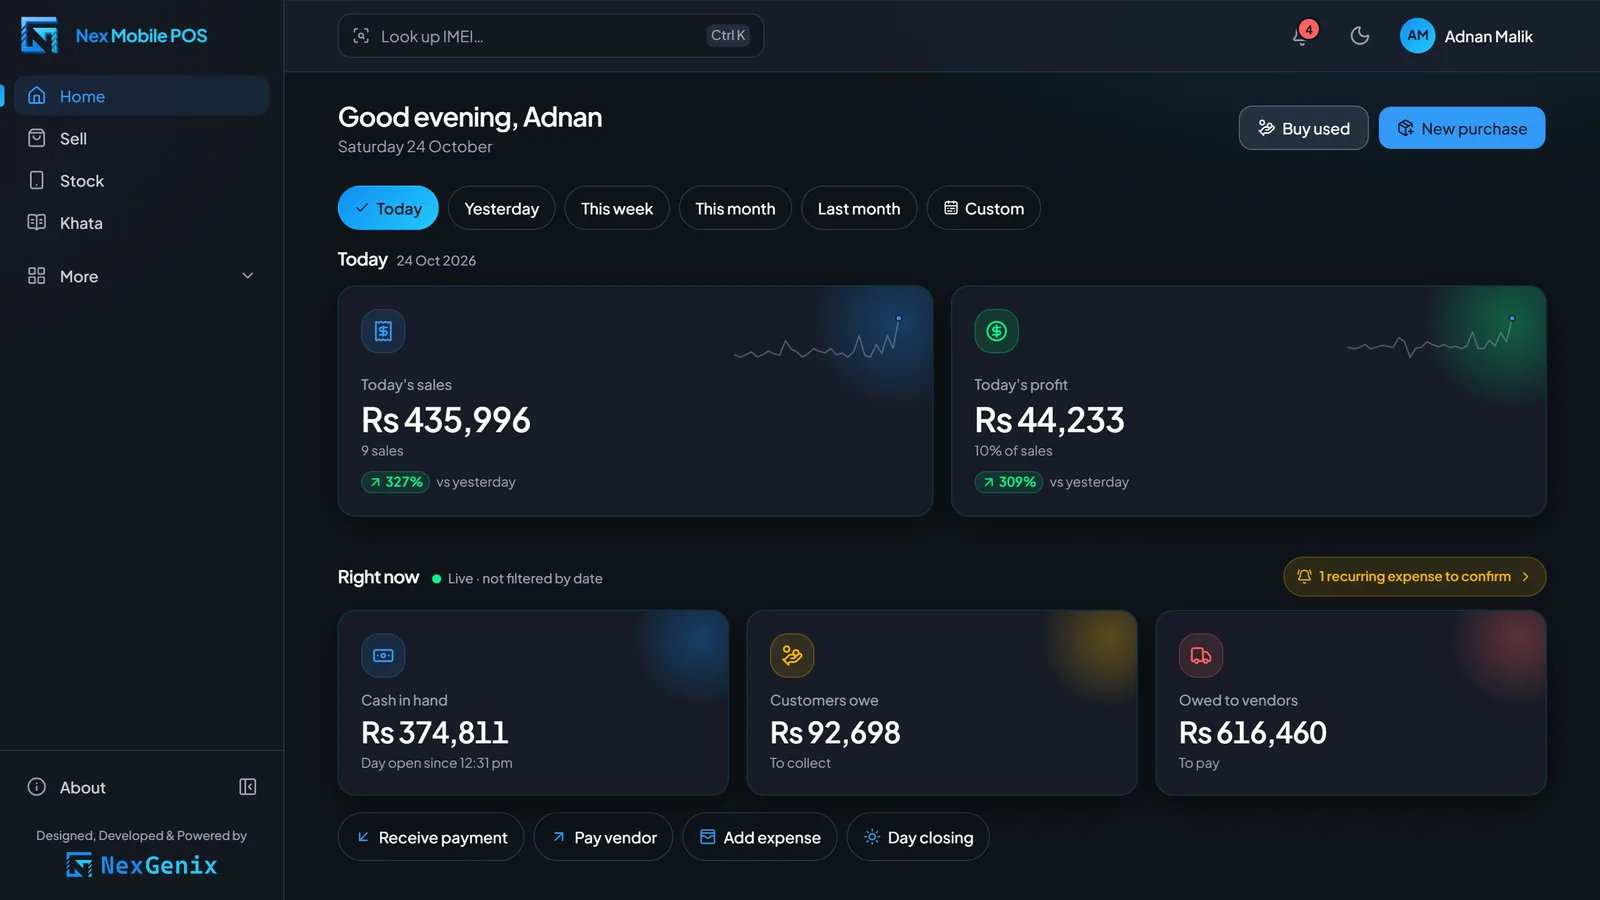Viewport: 1600px width, 900px height.
Task: Click the Buy used button
Action: [x=1303, y=128]
